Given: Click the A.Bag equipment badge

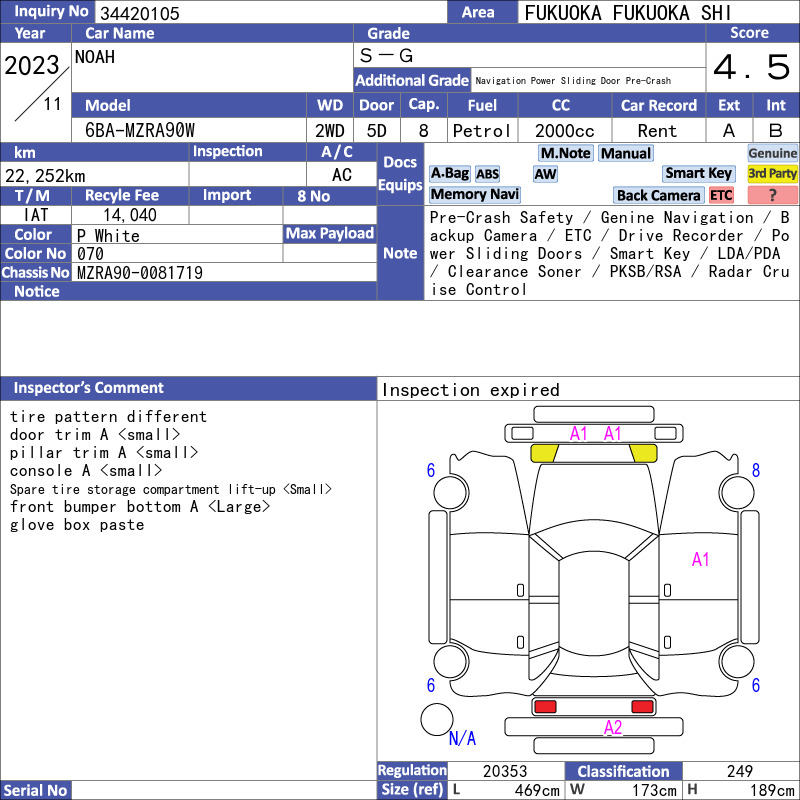Looking at the screenshot, I should point(449,174).
